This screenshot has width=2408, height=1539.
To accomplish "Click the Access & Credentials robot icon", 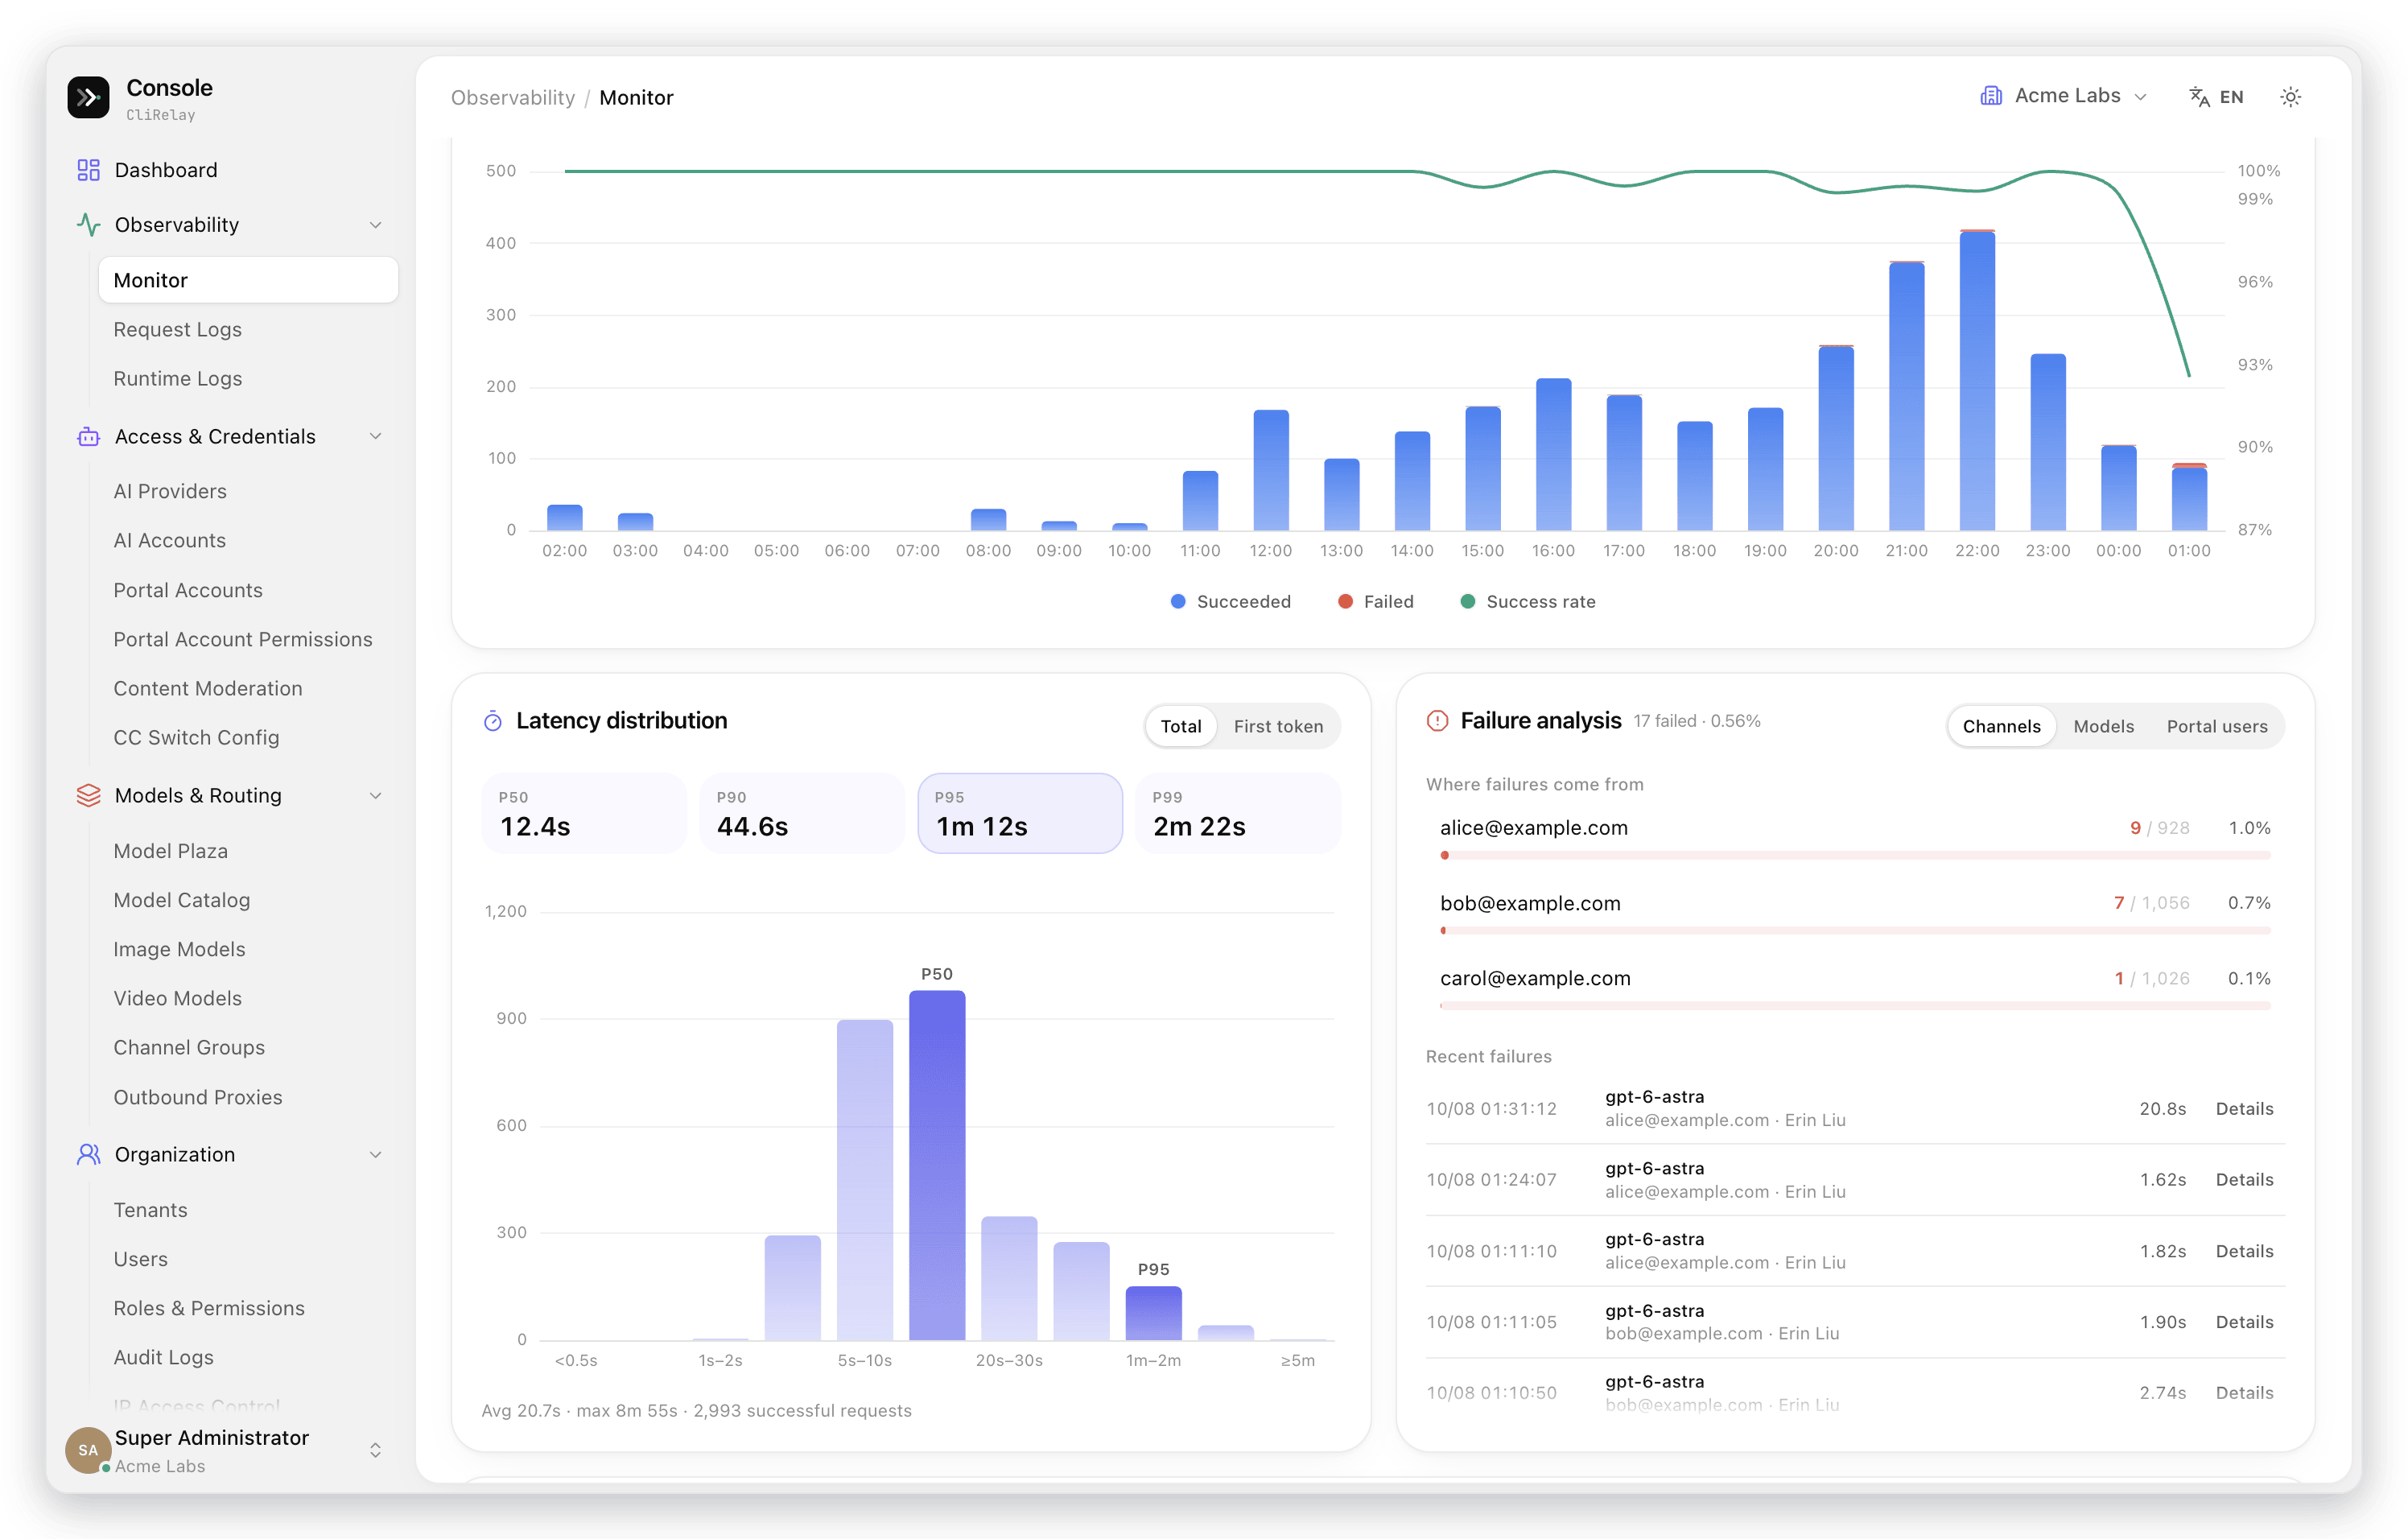I will pyautogui.click(x=88, y=437).
